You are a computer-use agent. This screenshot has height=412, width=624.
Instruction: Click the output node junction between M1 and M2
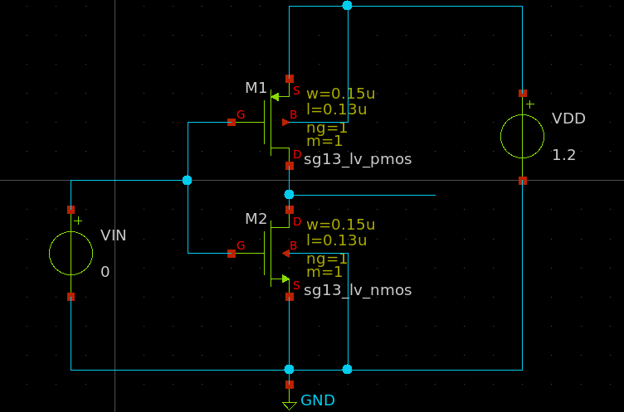coord(289,194)
